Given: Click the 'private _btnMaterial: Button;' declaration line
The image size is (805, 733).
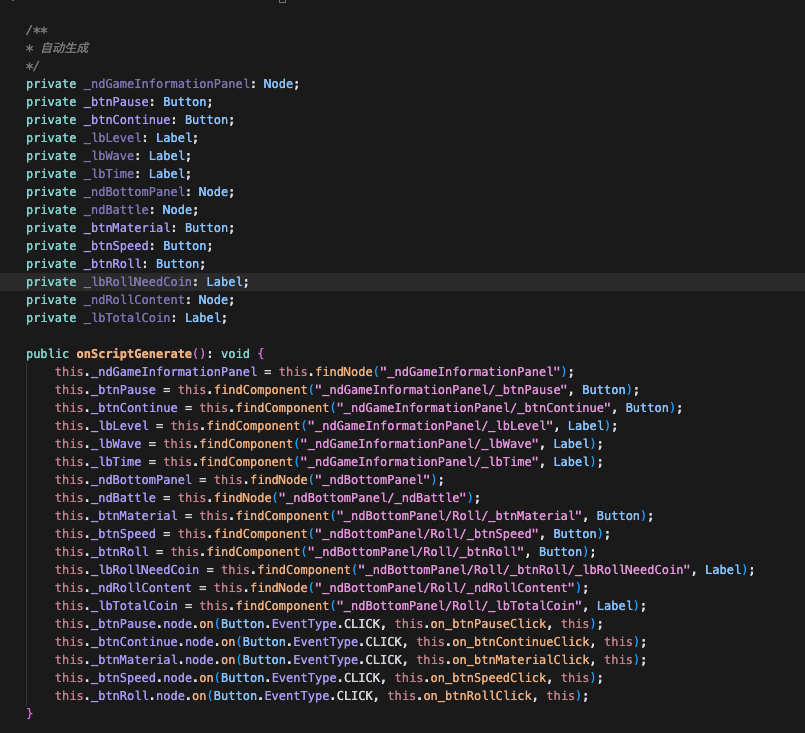Looking at the screenshot, I should point(130,227).
